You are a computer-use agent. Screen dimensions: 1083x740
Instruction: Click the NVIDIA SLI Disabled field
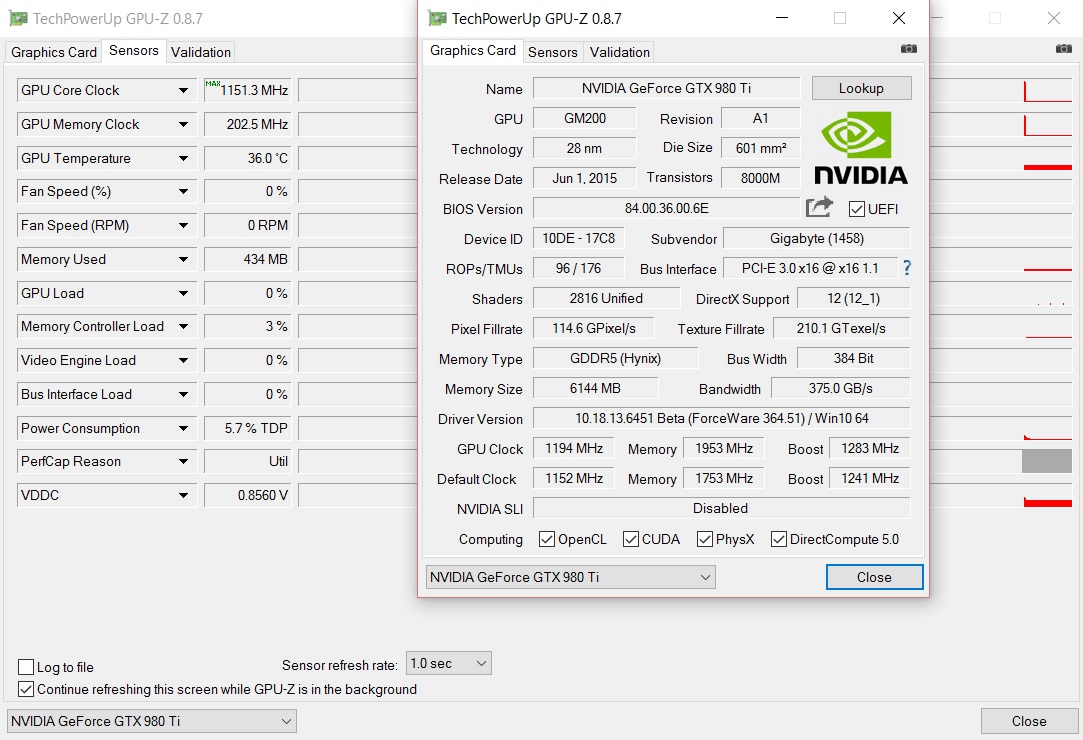(x=721, y=508)
